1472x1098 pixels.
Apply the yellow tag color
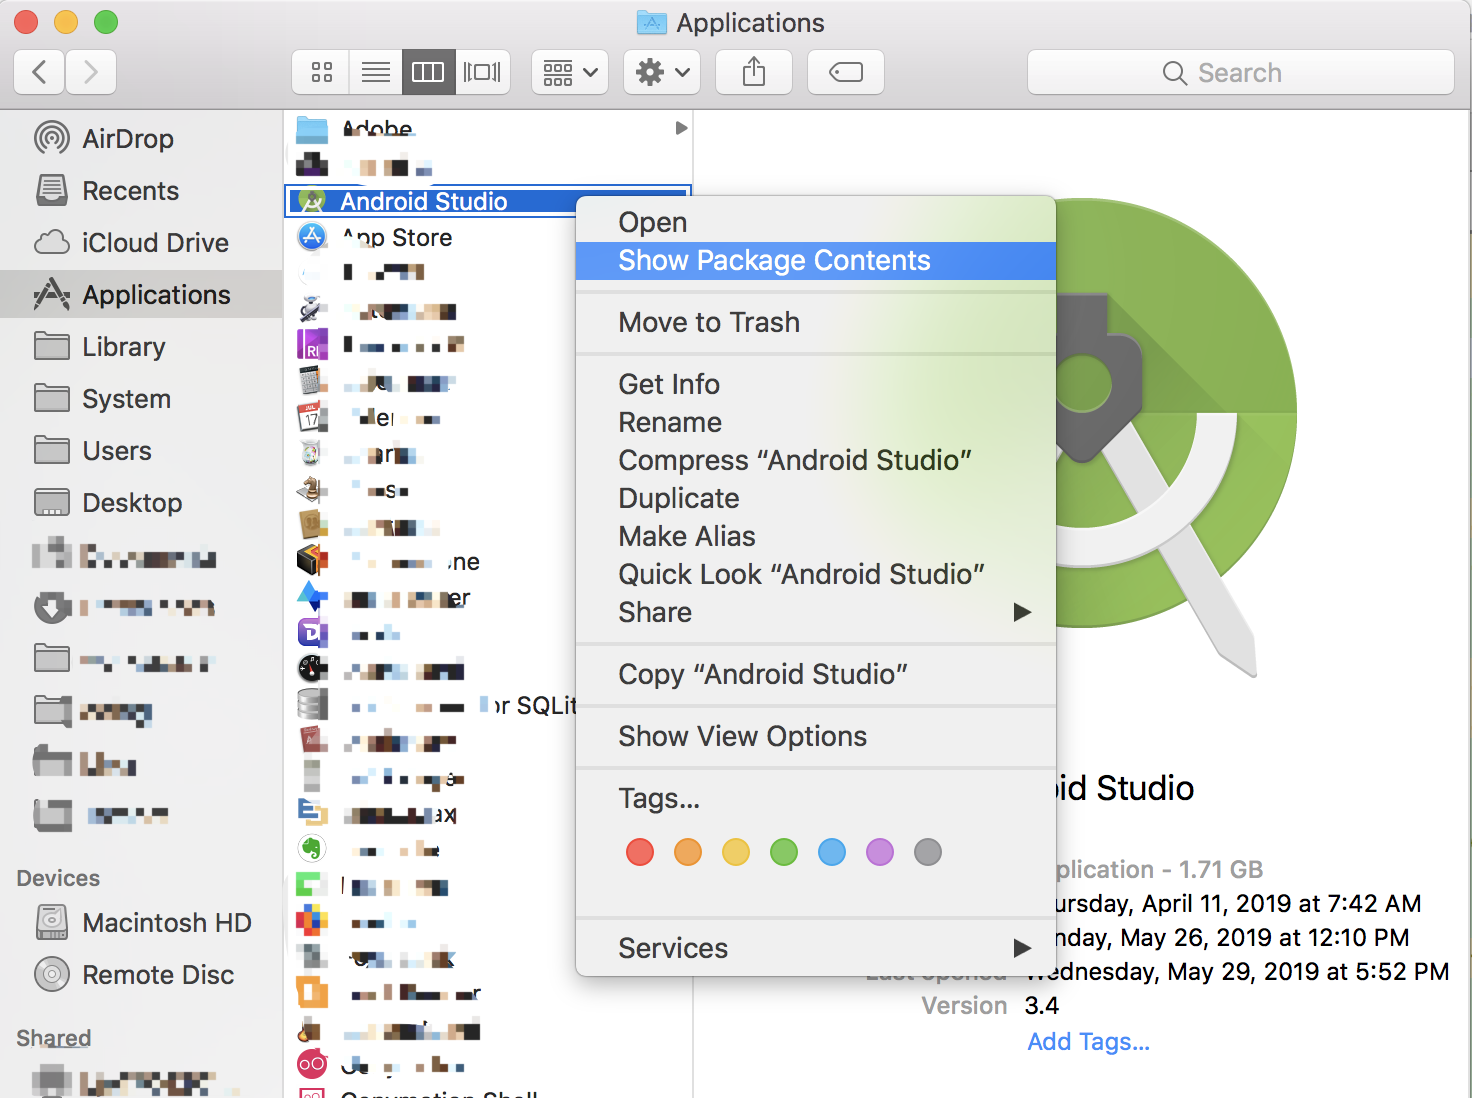click(736, 852)
